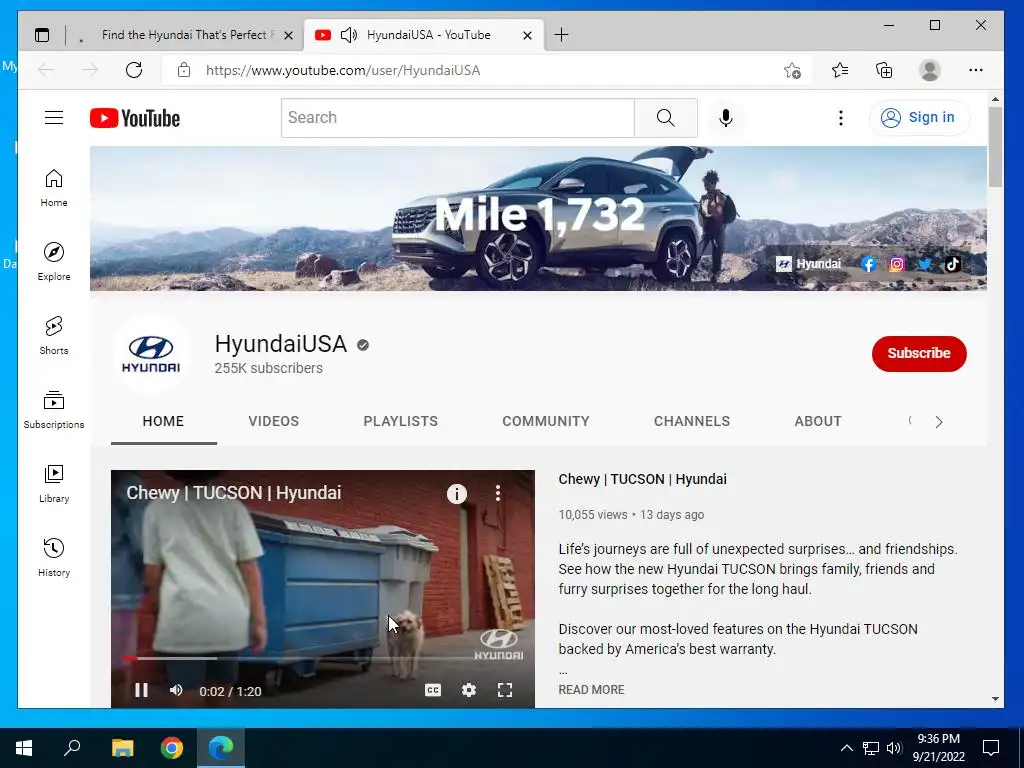
Task: Switch to the COMMUNITY tab
Action: 546,421
